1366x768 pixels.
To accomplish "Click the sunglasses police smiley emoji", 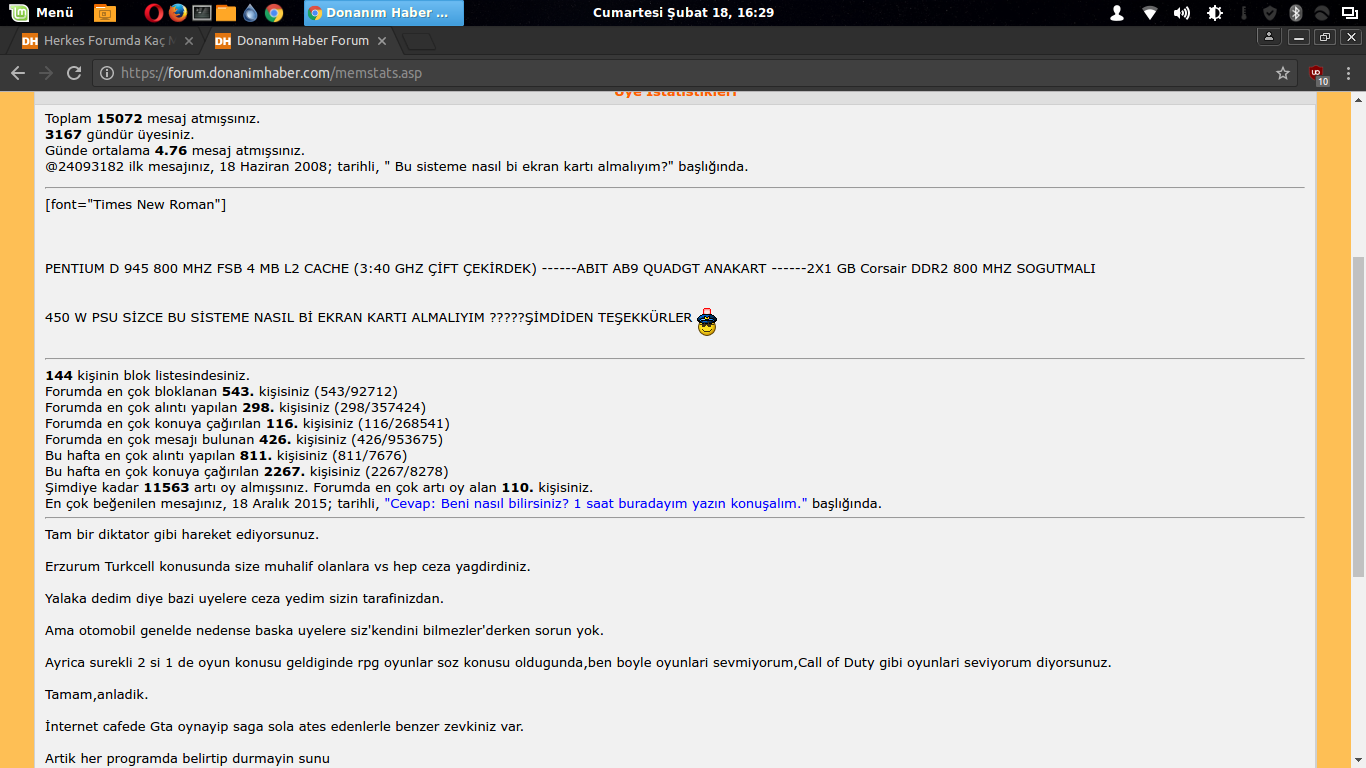I will pyautogui.click(x=707, y=321).
